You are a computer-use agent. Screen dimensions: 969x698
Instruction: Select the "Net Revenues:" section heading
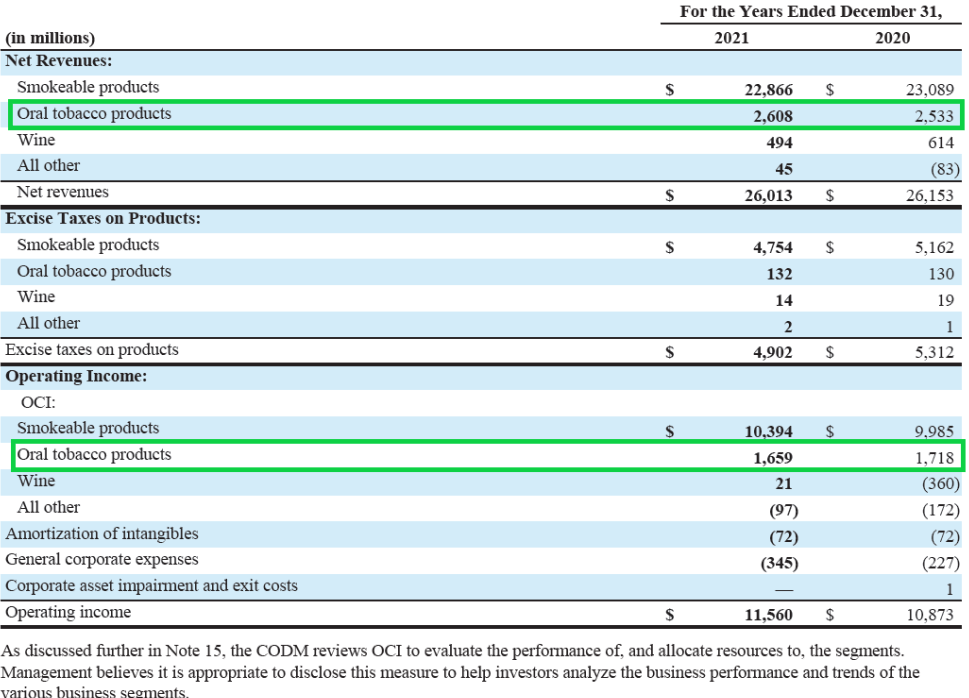pyautogui.click(x=59, y=61)
